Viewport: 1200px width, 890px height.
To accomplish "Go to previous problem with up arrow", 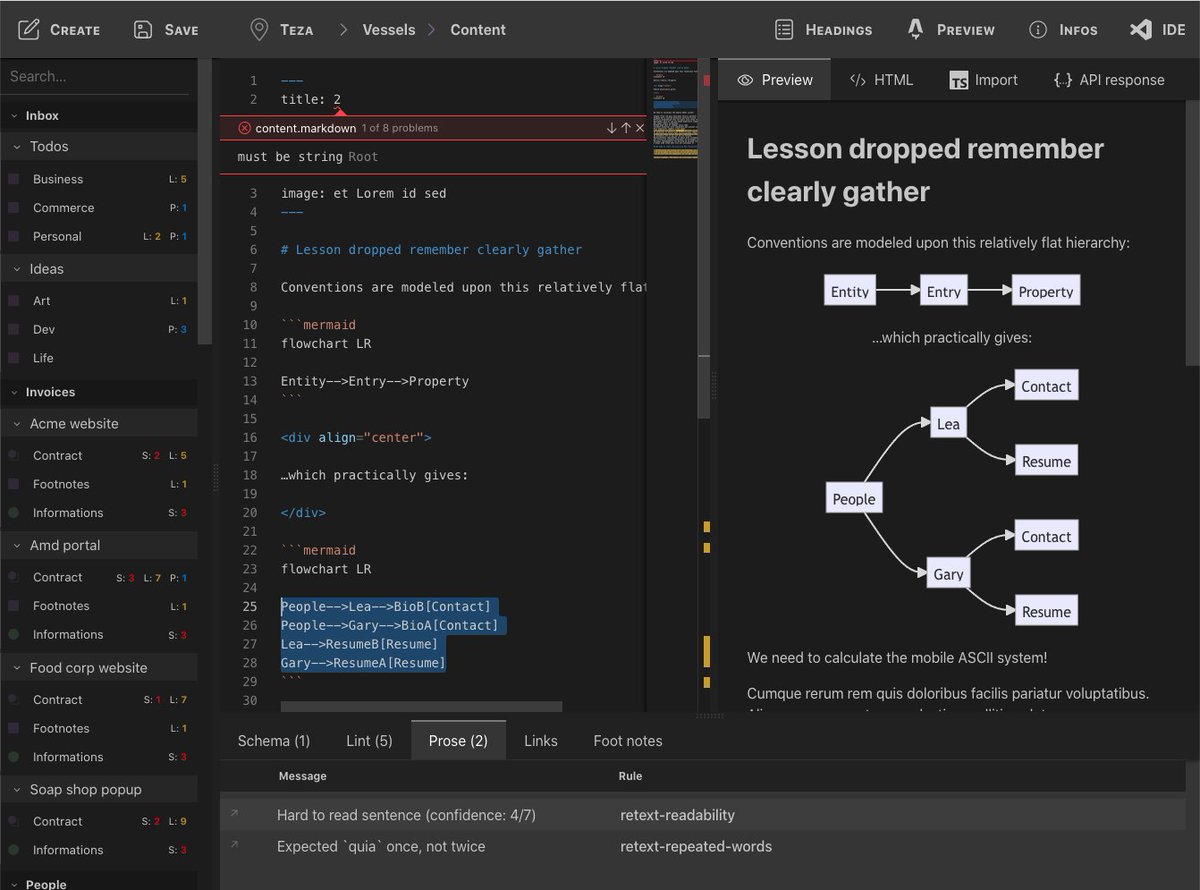I will pyautogui.click(x=626, y=128).
